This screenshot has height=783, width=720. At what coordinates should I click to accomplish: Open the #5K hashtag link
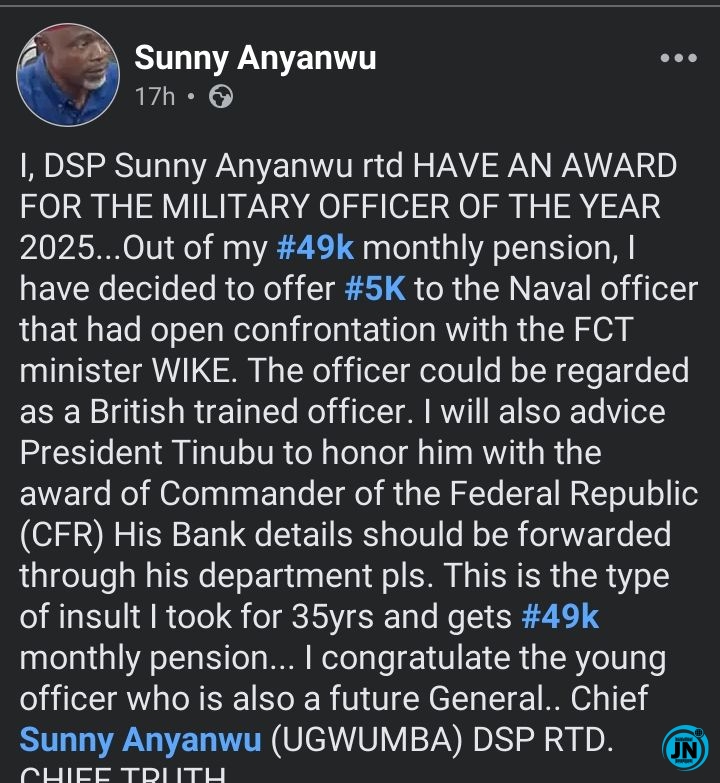[375, 288]
